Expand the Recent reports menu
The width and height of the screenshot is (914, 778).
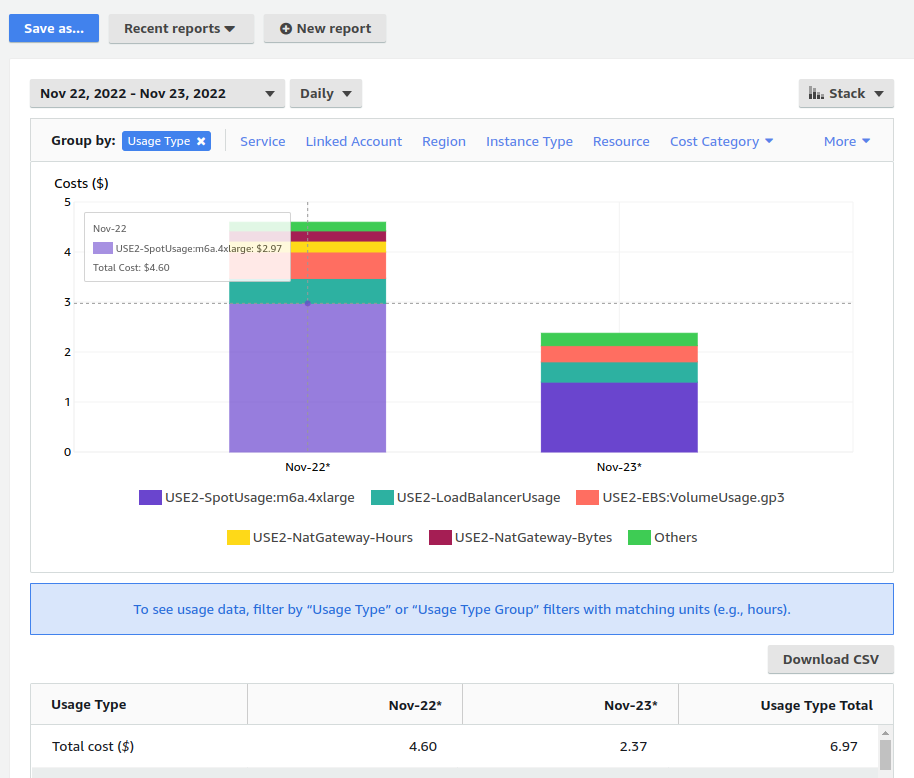(180, 29)
